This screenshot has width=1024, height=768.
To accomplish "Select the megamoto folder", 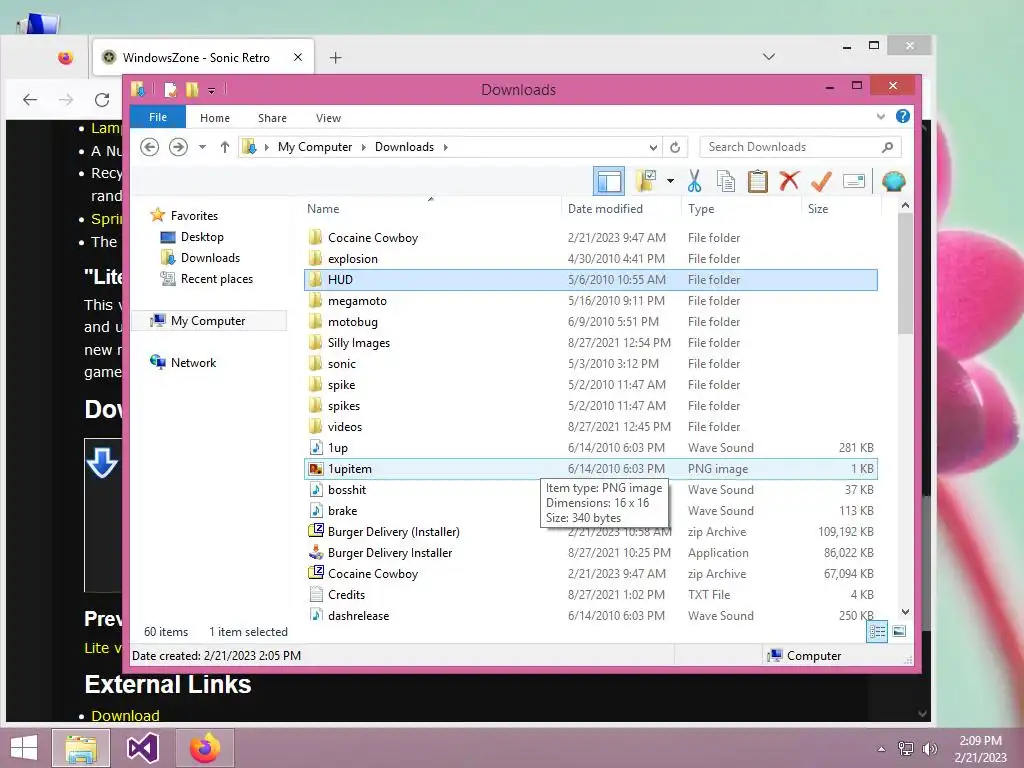I will [591, 300].
